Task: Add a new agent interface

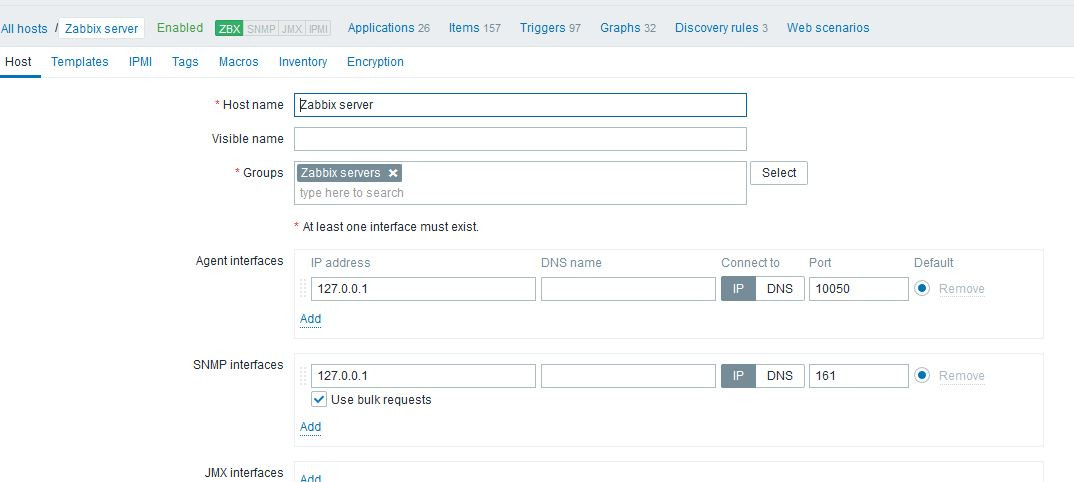Action: pos(310,319)
